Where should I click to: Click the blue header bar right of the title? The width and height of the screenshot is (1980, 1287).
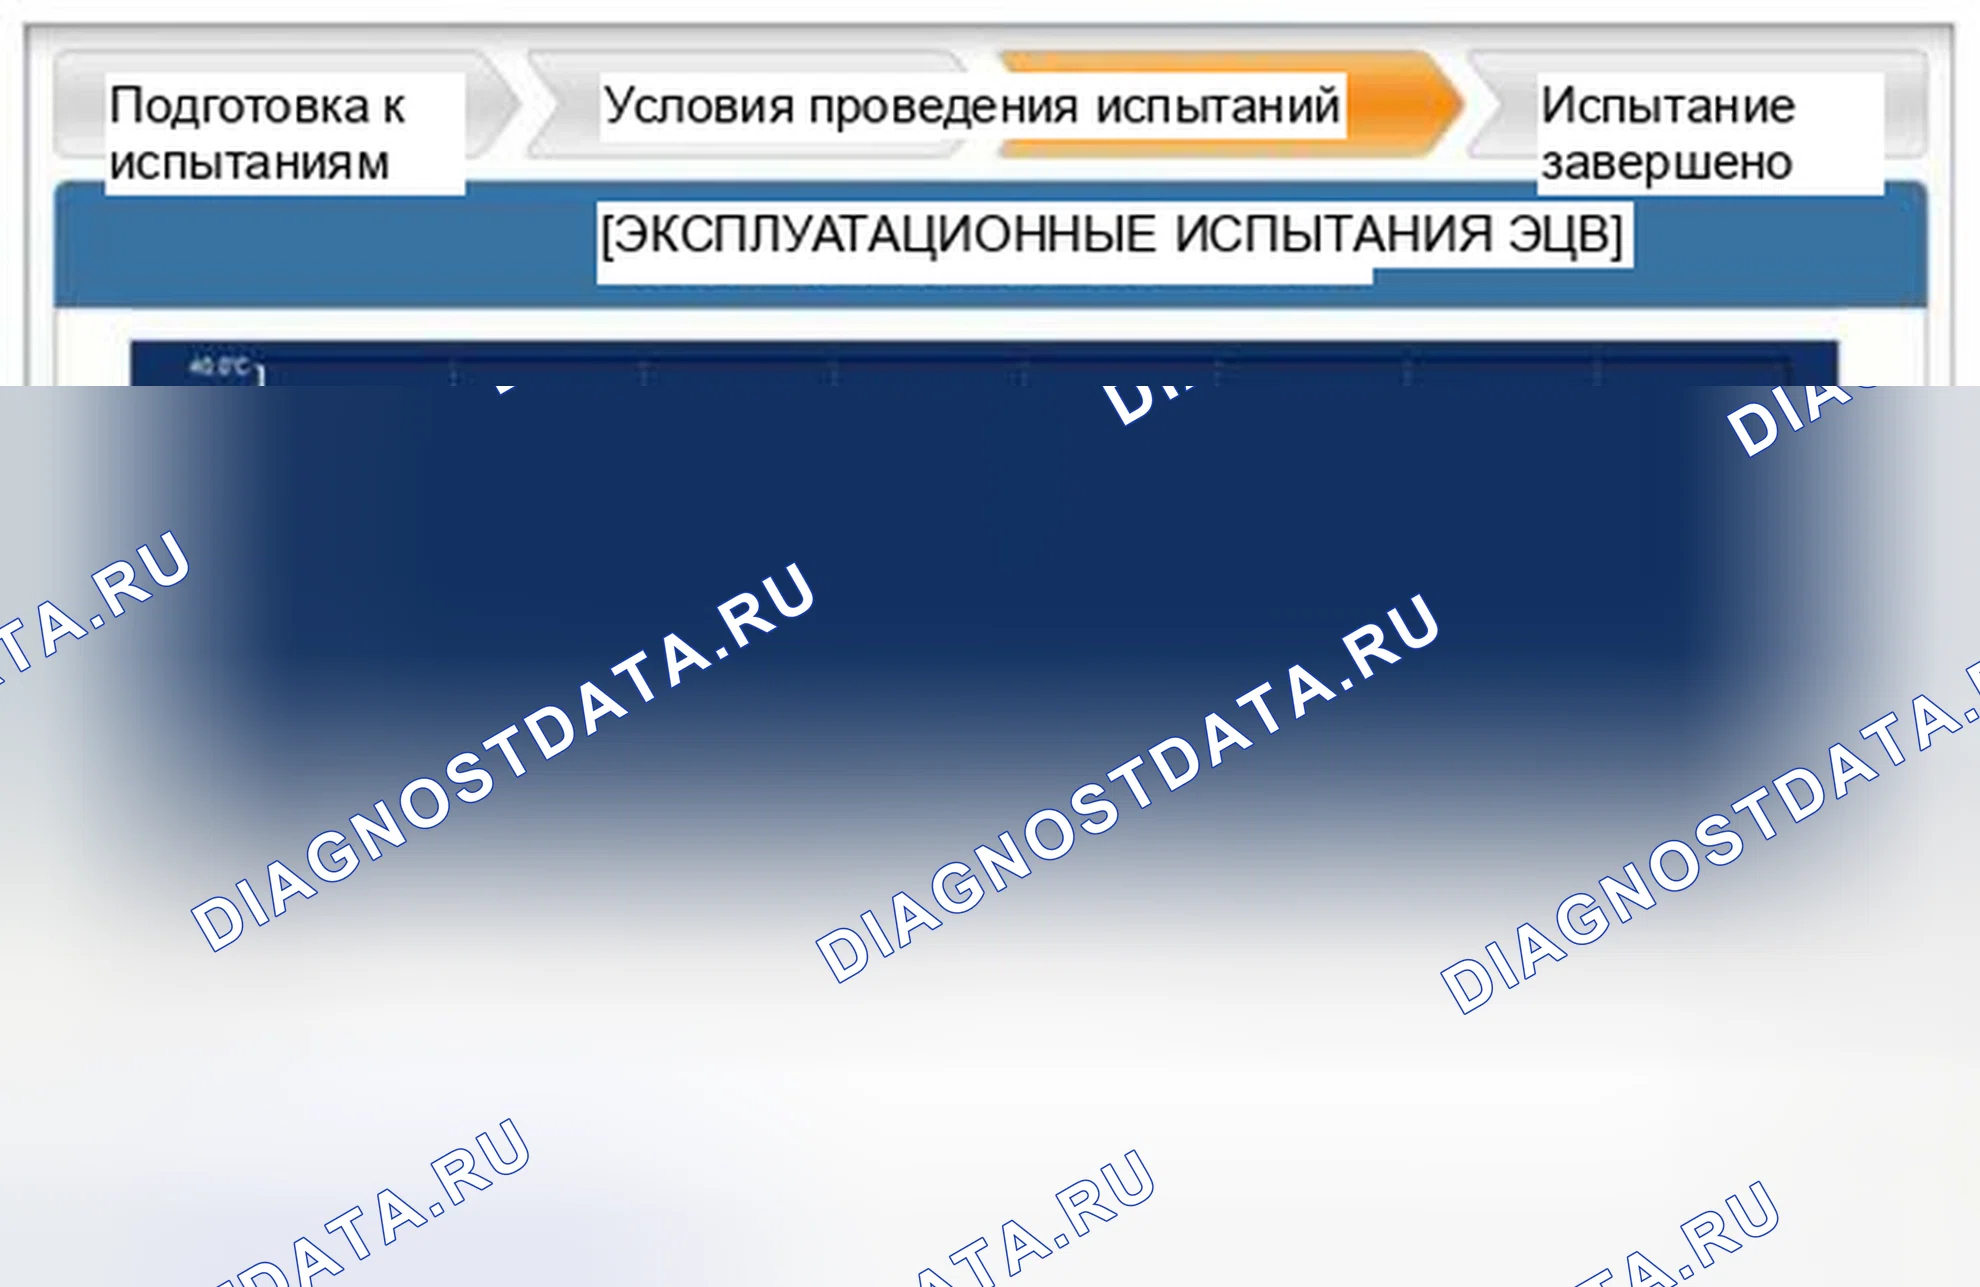(x=1780, y=245)
